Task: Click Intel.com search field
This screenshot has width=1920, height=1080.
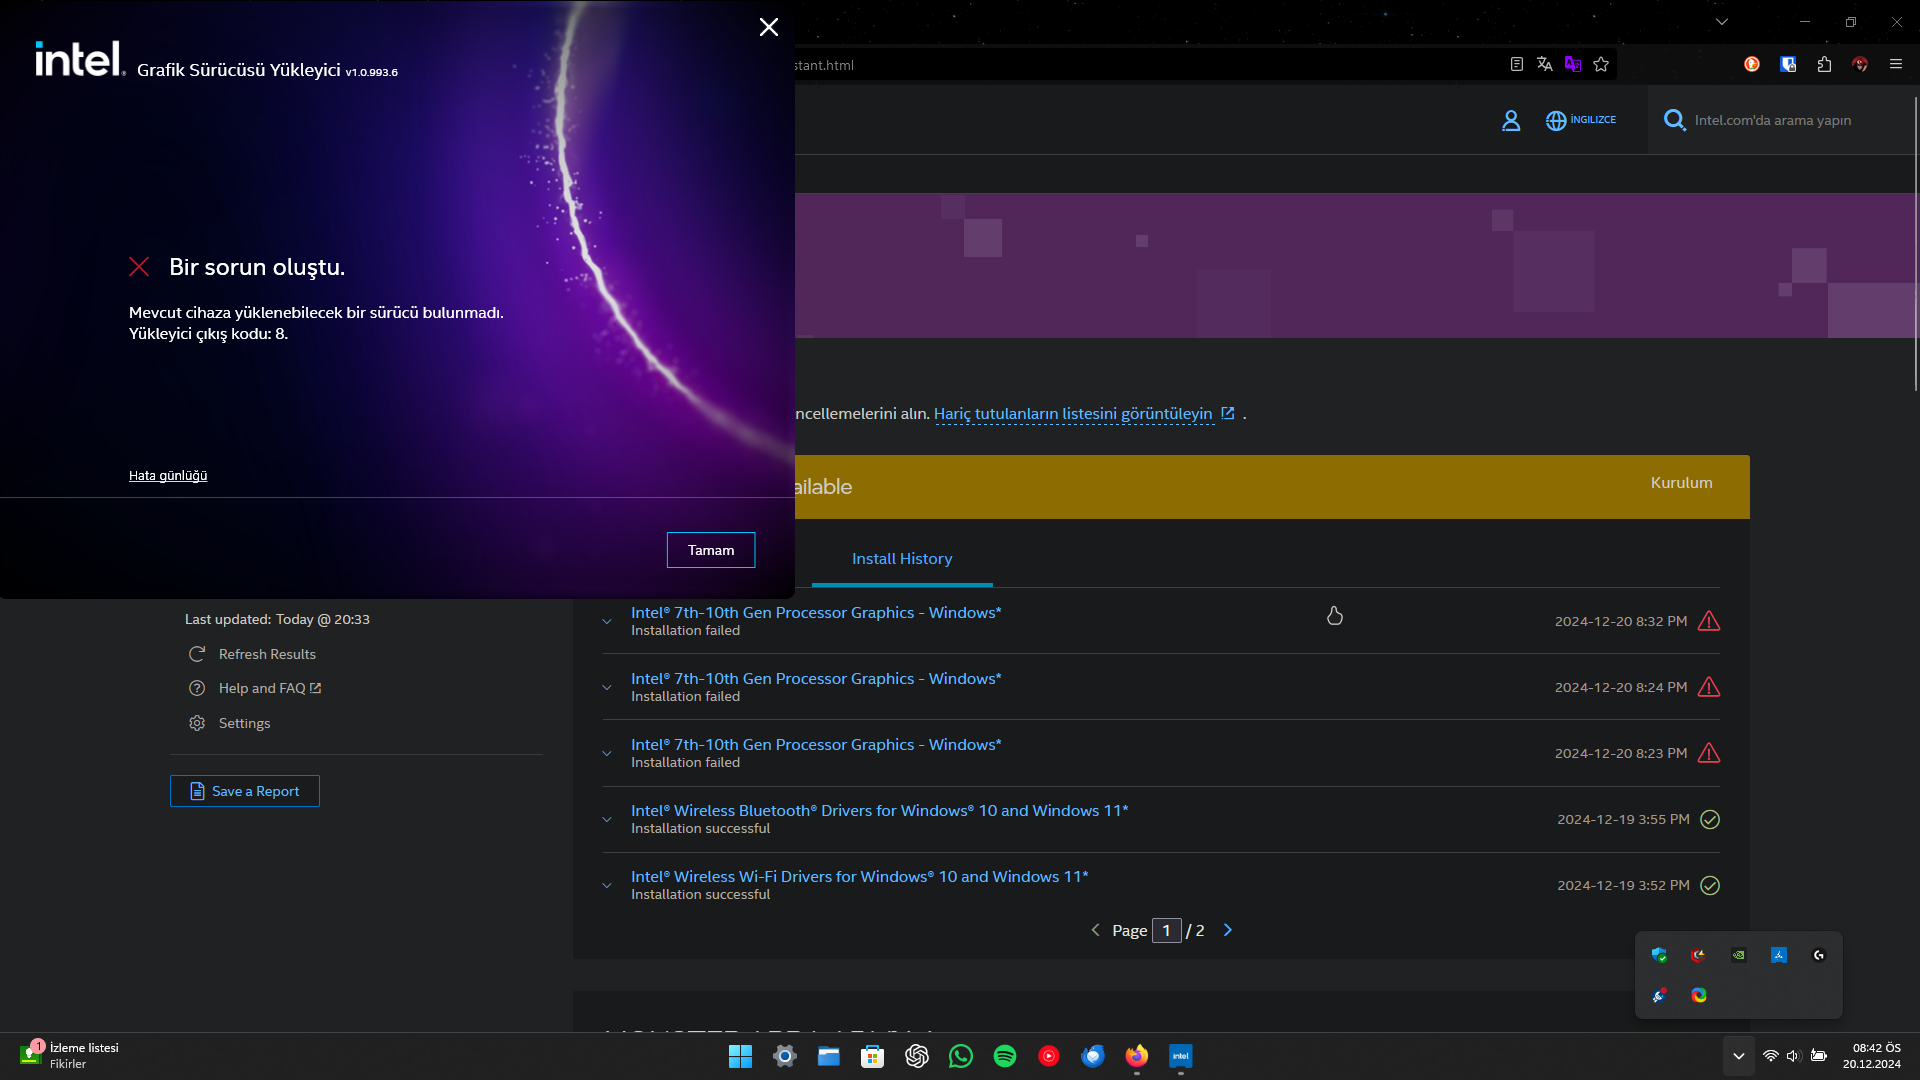Action: [x=1772, y=120]
